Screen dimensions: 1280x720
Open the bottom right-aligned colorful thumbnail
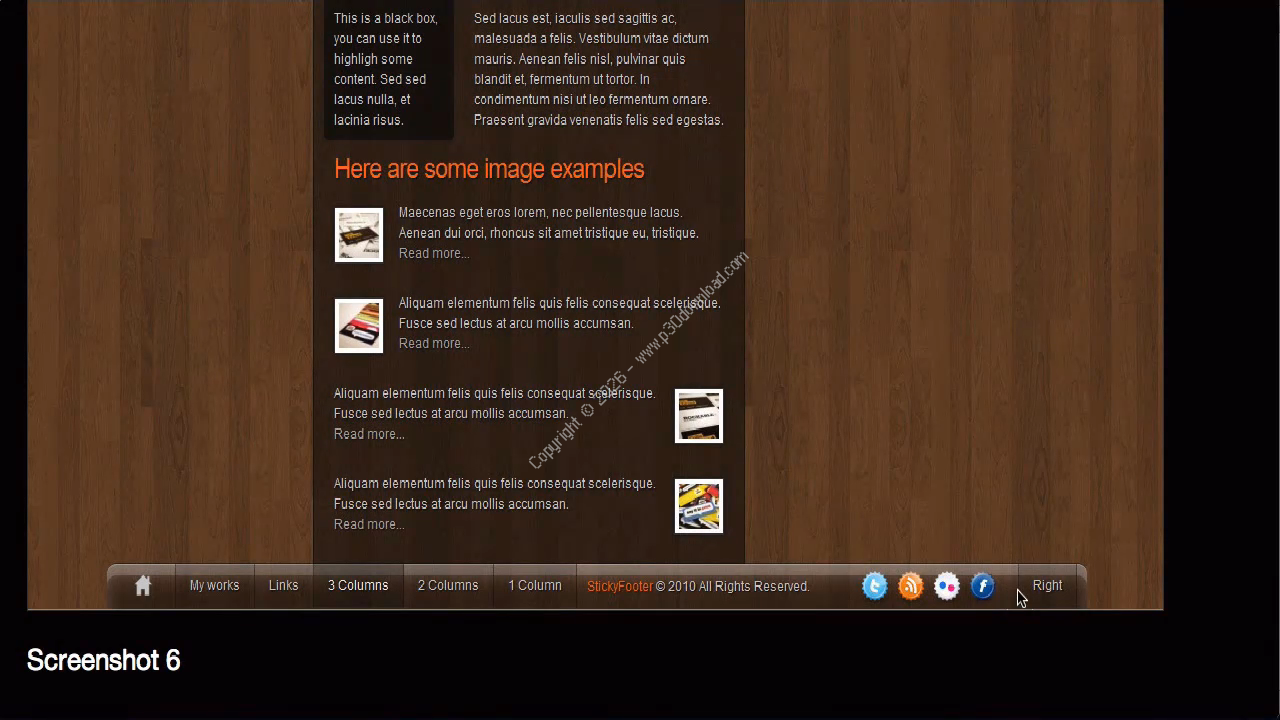click(699, 506)
